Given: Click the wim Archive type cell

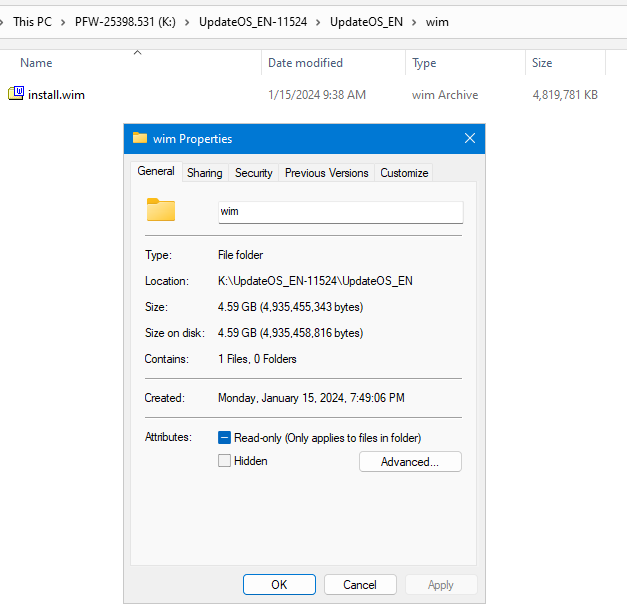Looking at the screenshot, I should [445, 95].
